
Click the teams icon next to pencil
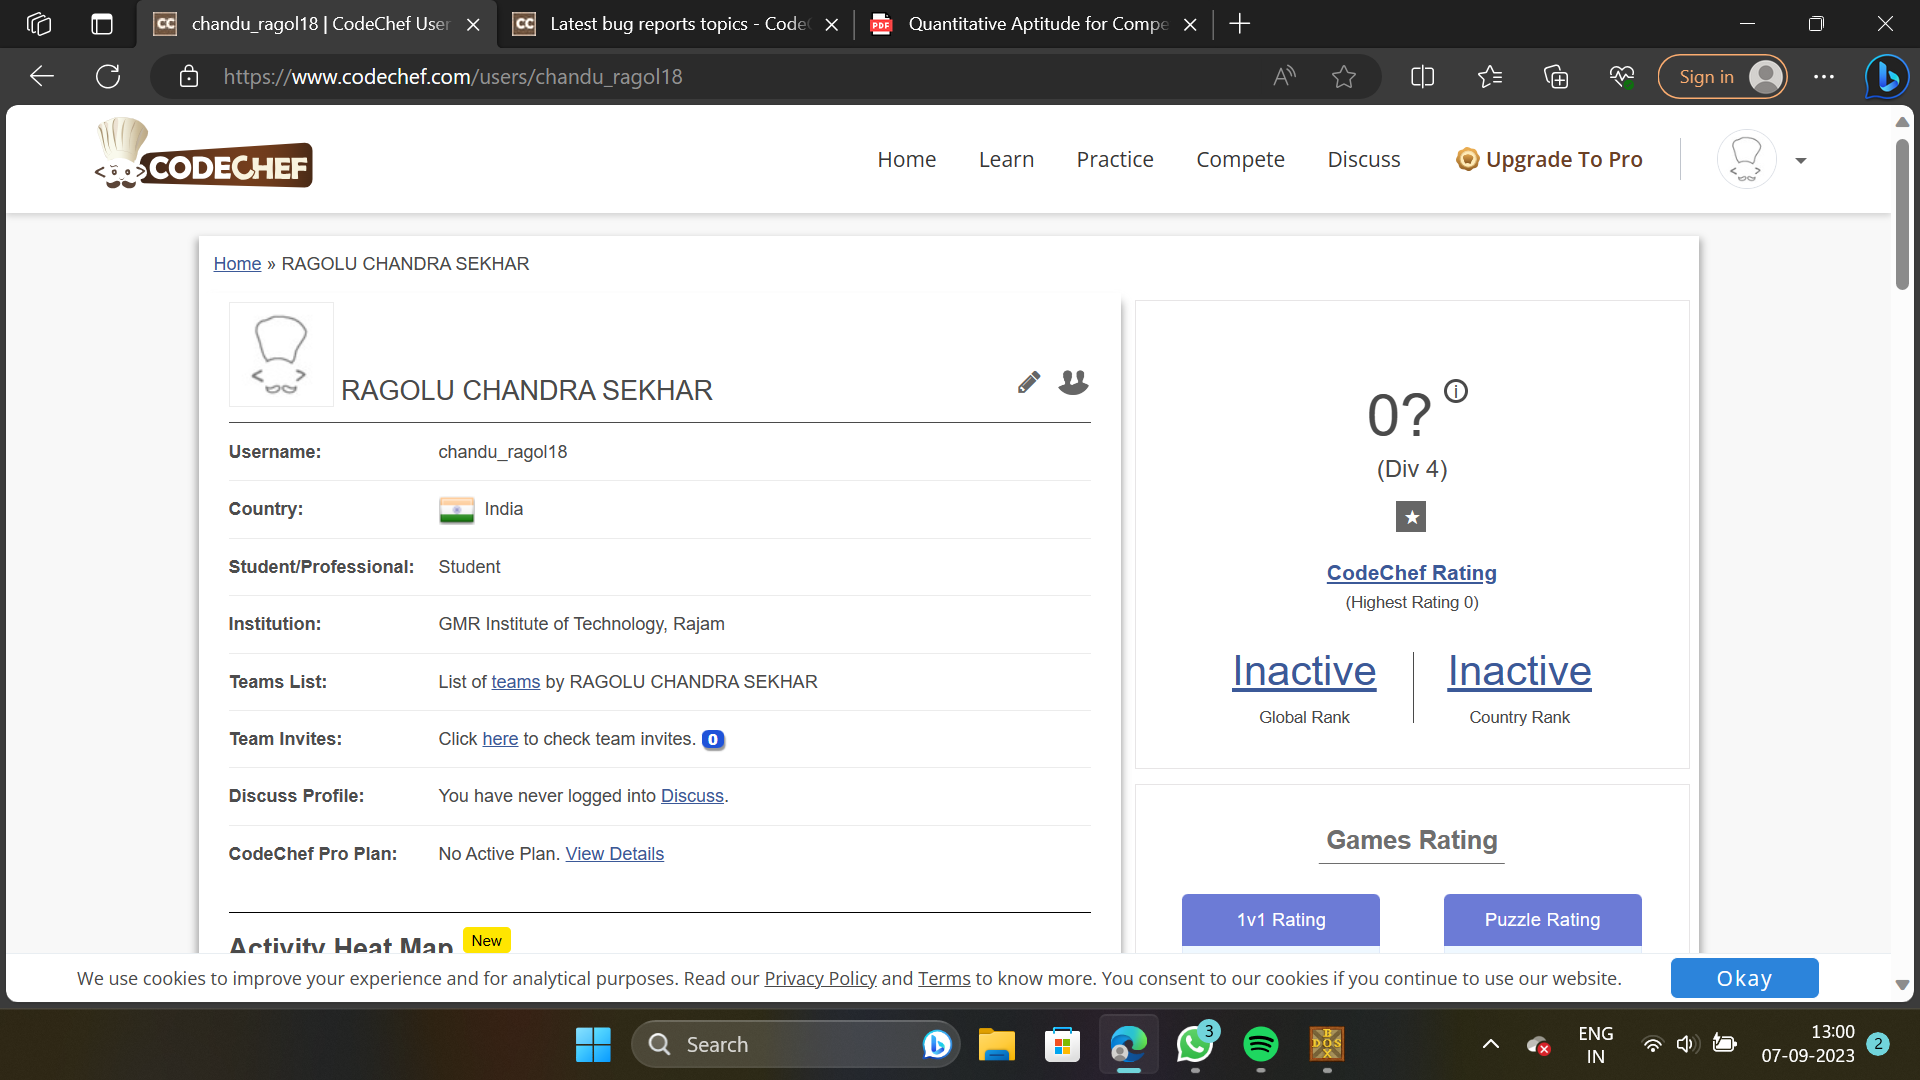pos(1073,382)
